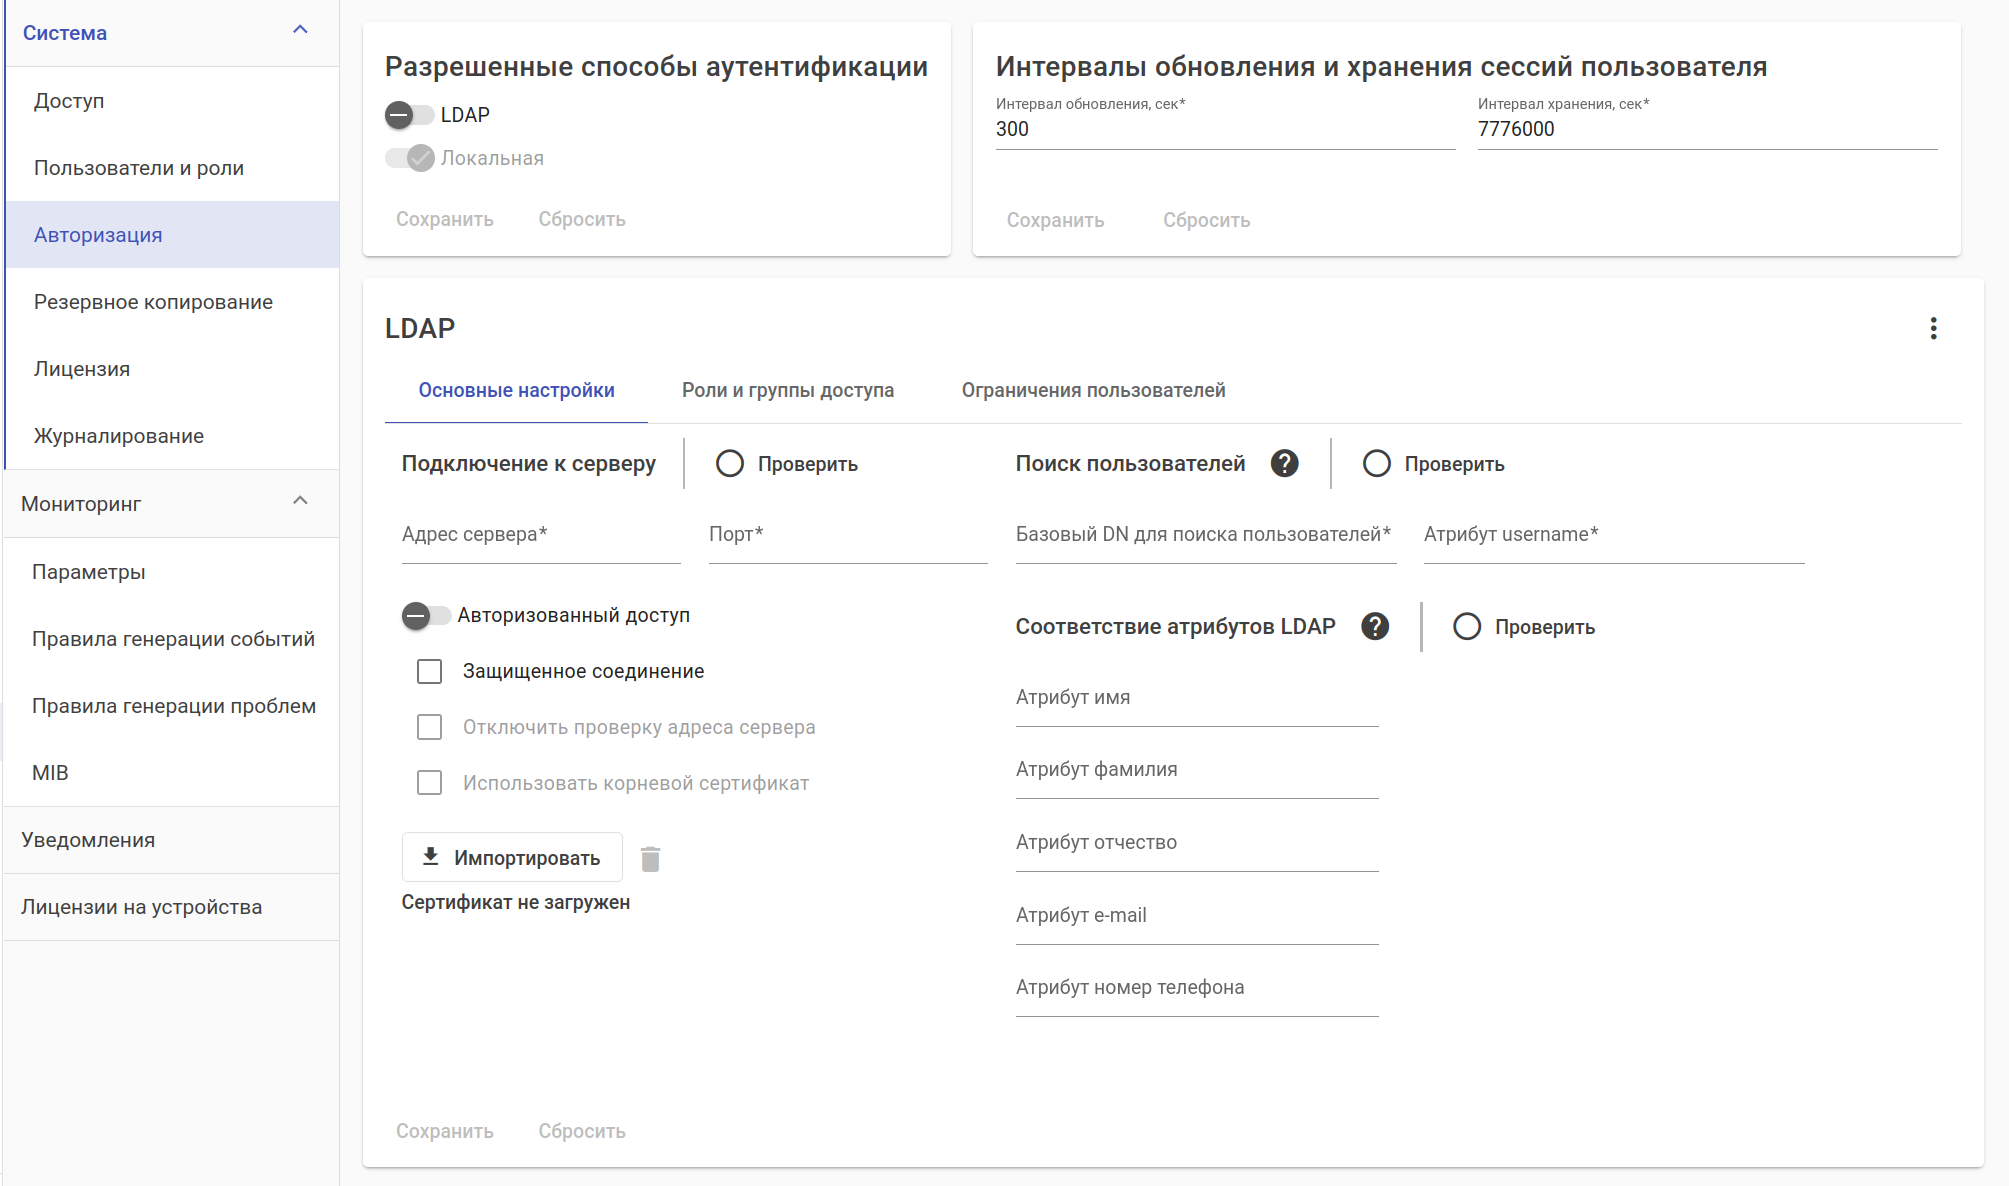The image size is (2009, 1186).
Task: Switch to the Ограничения пользователей tab
Action: click(1093, 391)
